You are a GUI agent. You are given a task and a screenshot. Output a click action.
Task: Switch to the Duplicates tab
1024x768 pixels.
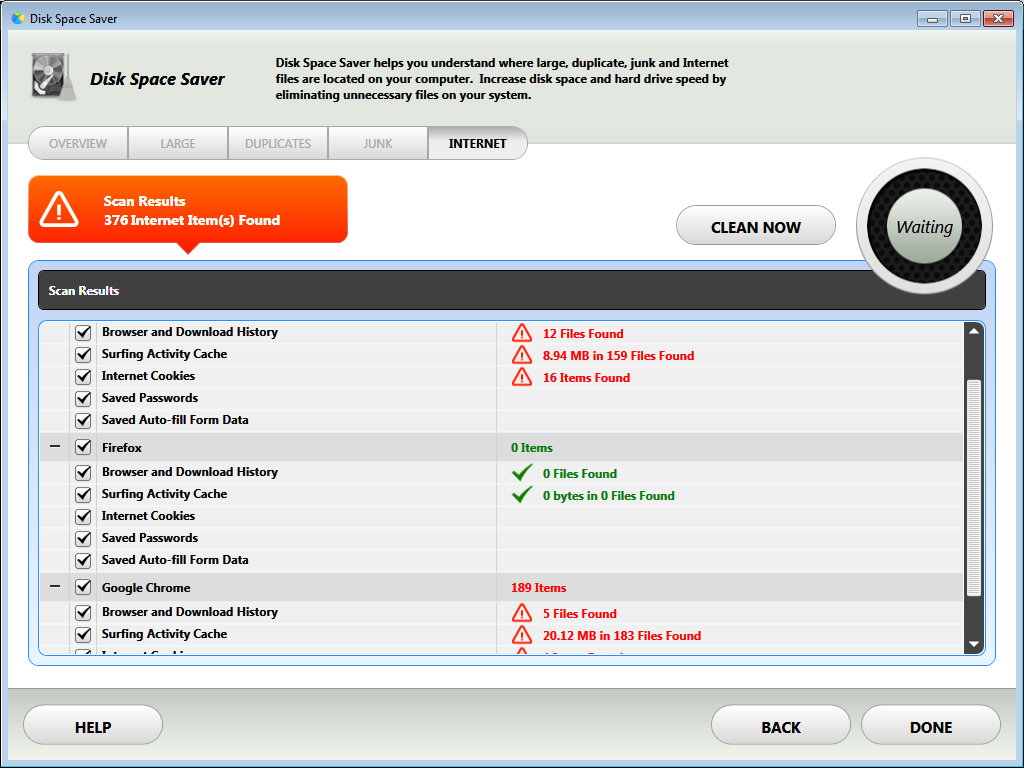tap(278, 143)
